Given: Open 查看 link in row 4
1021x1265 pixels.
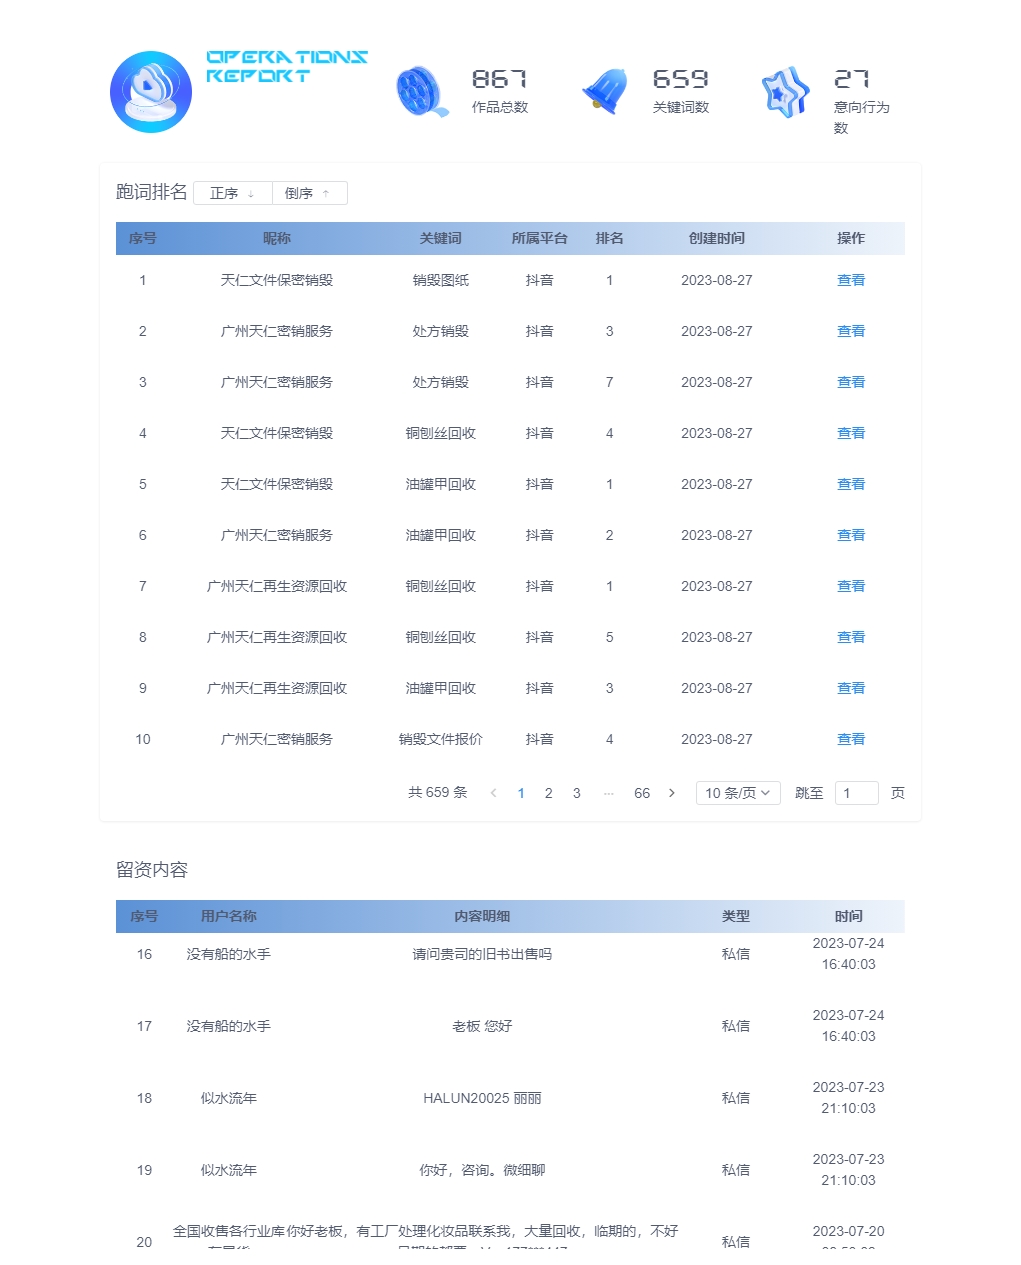Looking at the screenshot, I should click(851, 433).
